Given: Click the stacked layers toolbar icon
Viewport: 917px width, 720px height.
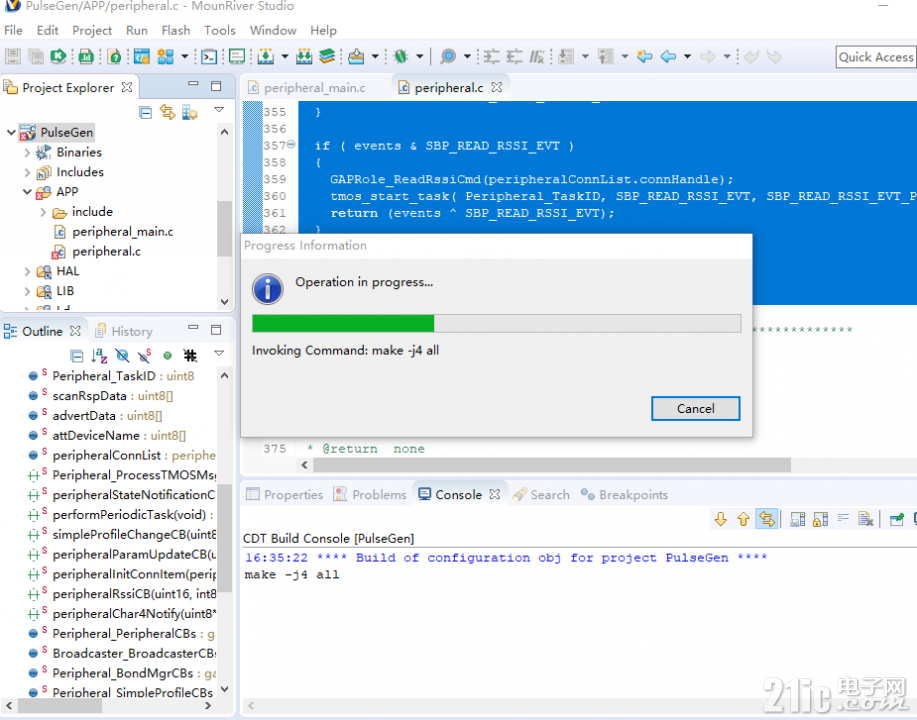Looking at the screenshot, I should click(327, 57).
